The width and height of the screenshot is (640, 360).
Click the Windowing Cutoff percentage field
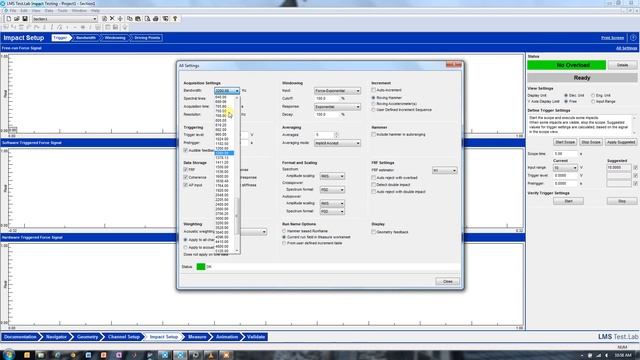[328, 99]
